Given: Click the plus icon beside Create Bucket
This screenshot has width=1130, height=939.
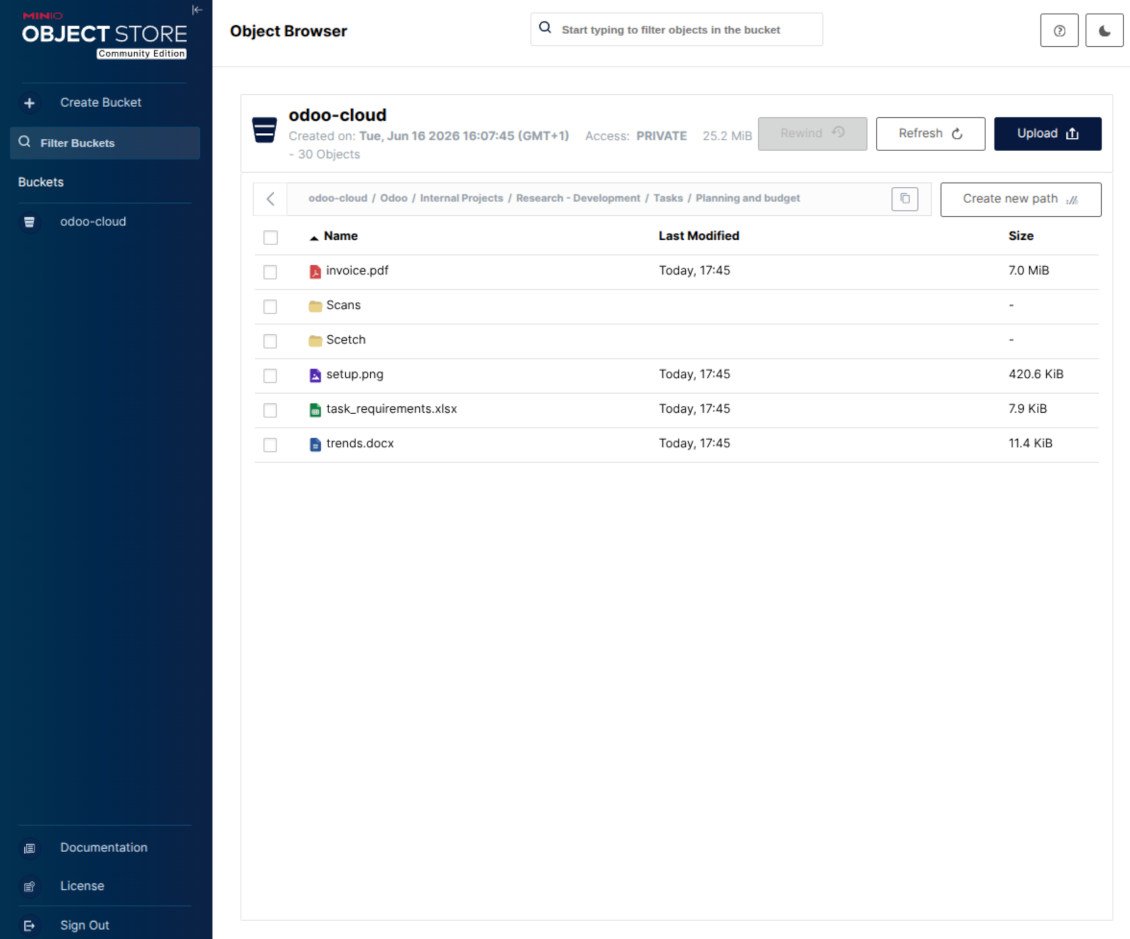Looking at the screenshot, I should (30, 103).
